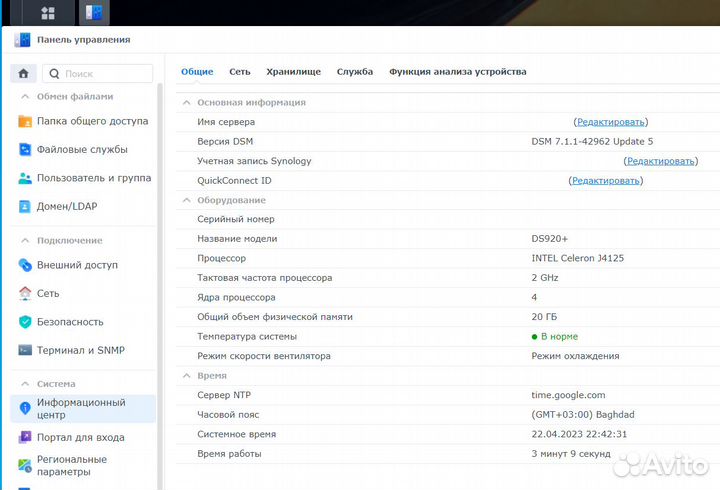
Task: Click the Информационный центр info icon
Action: (x=25, y=408)
